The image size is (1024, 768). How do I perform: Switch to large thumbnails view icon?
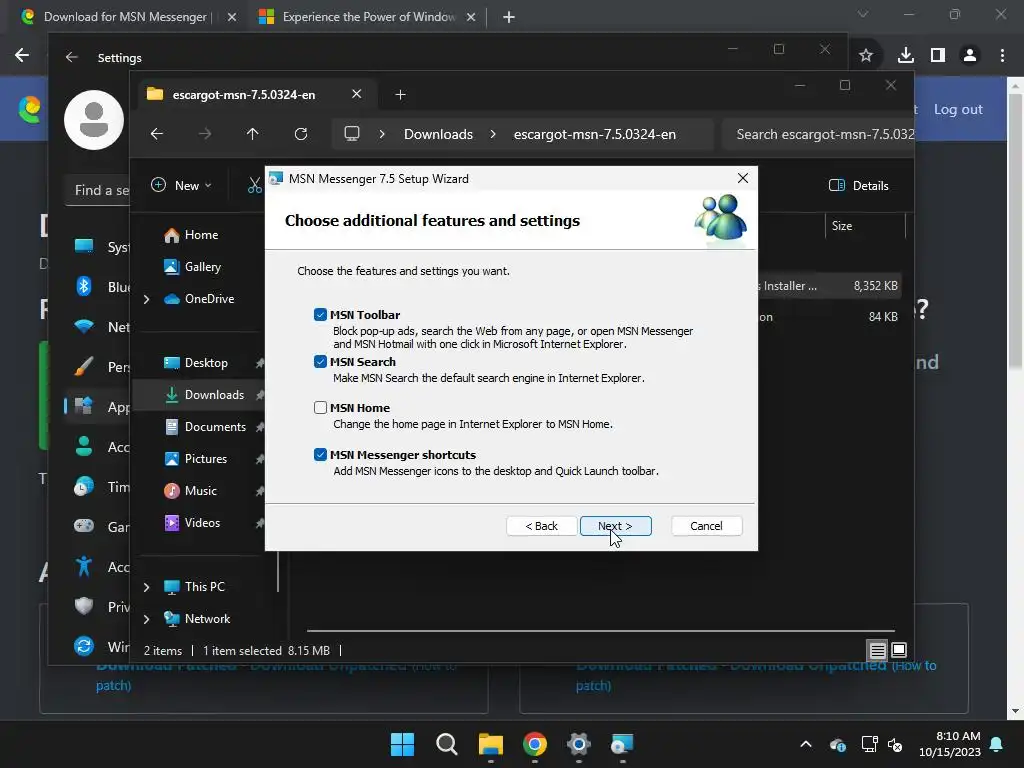899,650
